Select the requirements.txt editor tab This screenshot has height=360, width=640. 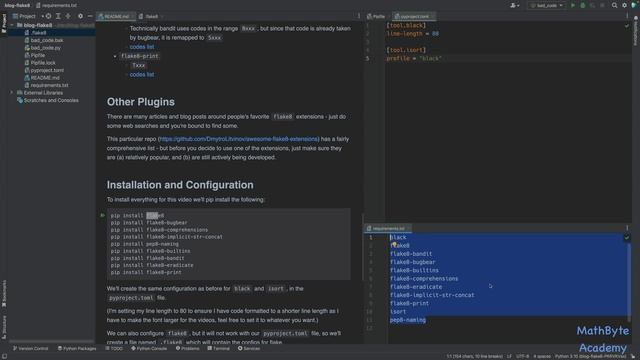(387, 228)
